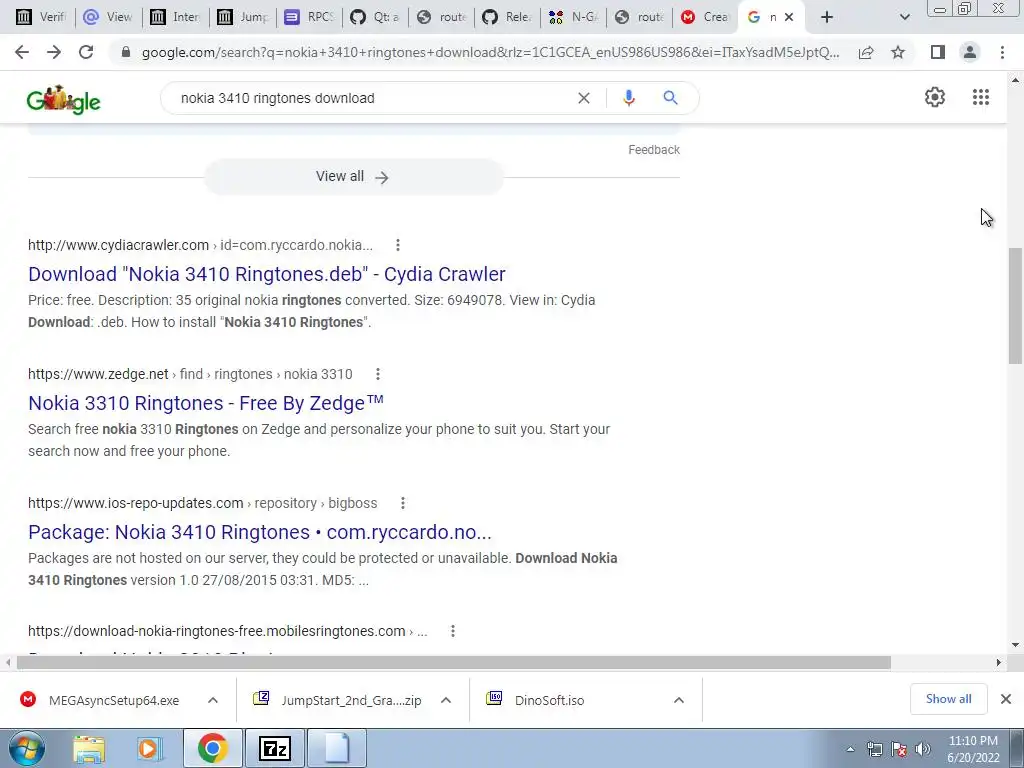This screenshot has height=768, width=1024.
Task: Open more options for mobilesringtones result
Action: coord(453,631)
